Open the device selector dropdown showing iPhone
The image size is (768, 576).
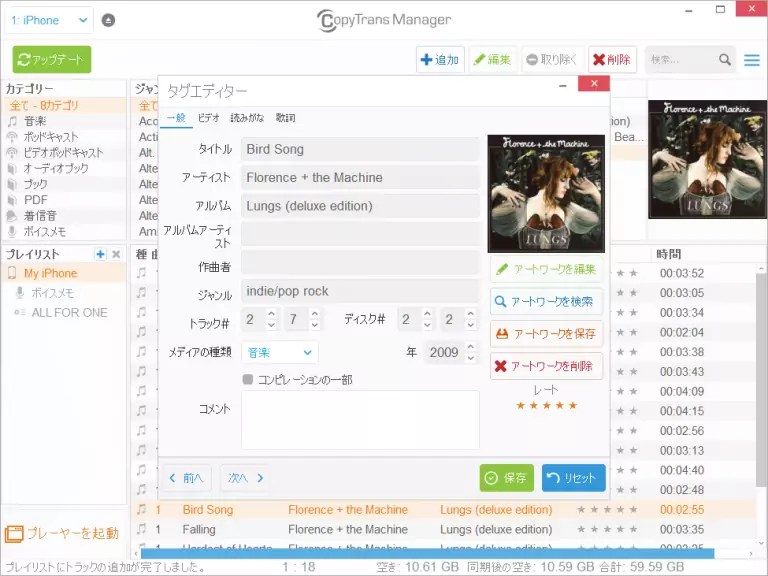tap(49, 21)
